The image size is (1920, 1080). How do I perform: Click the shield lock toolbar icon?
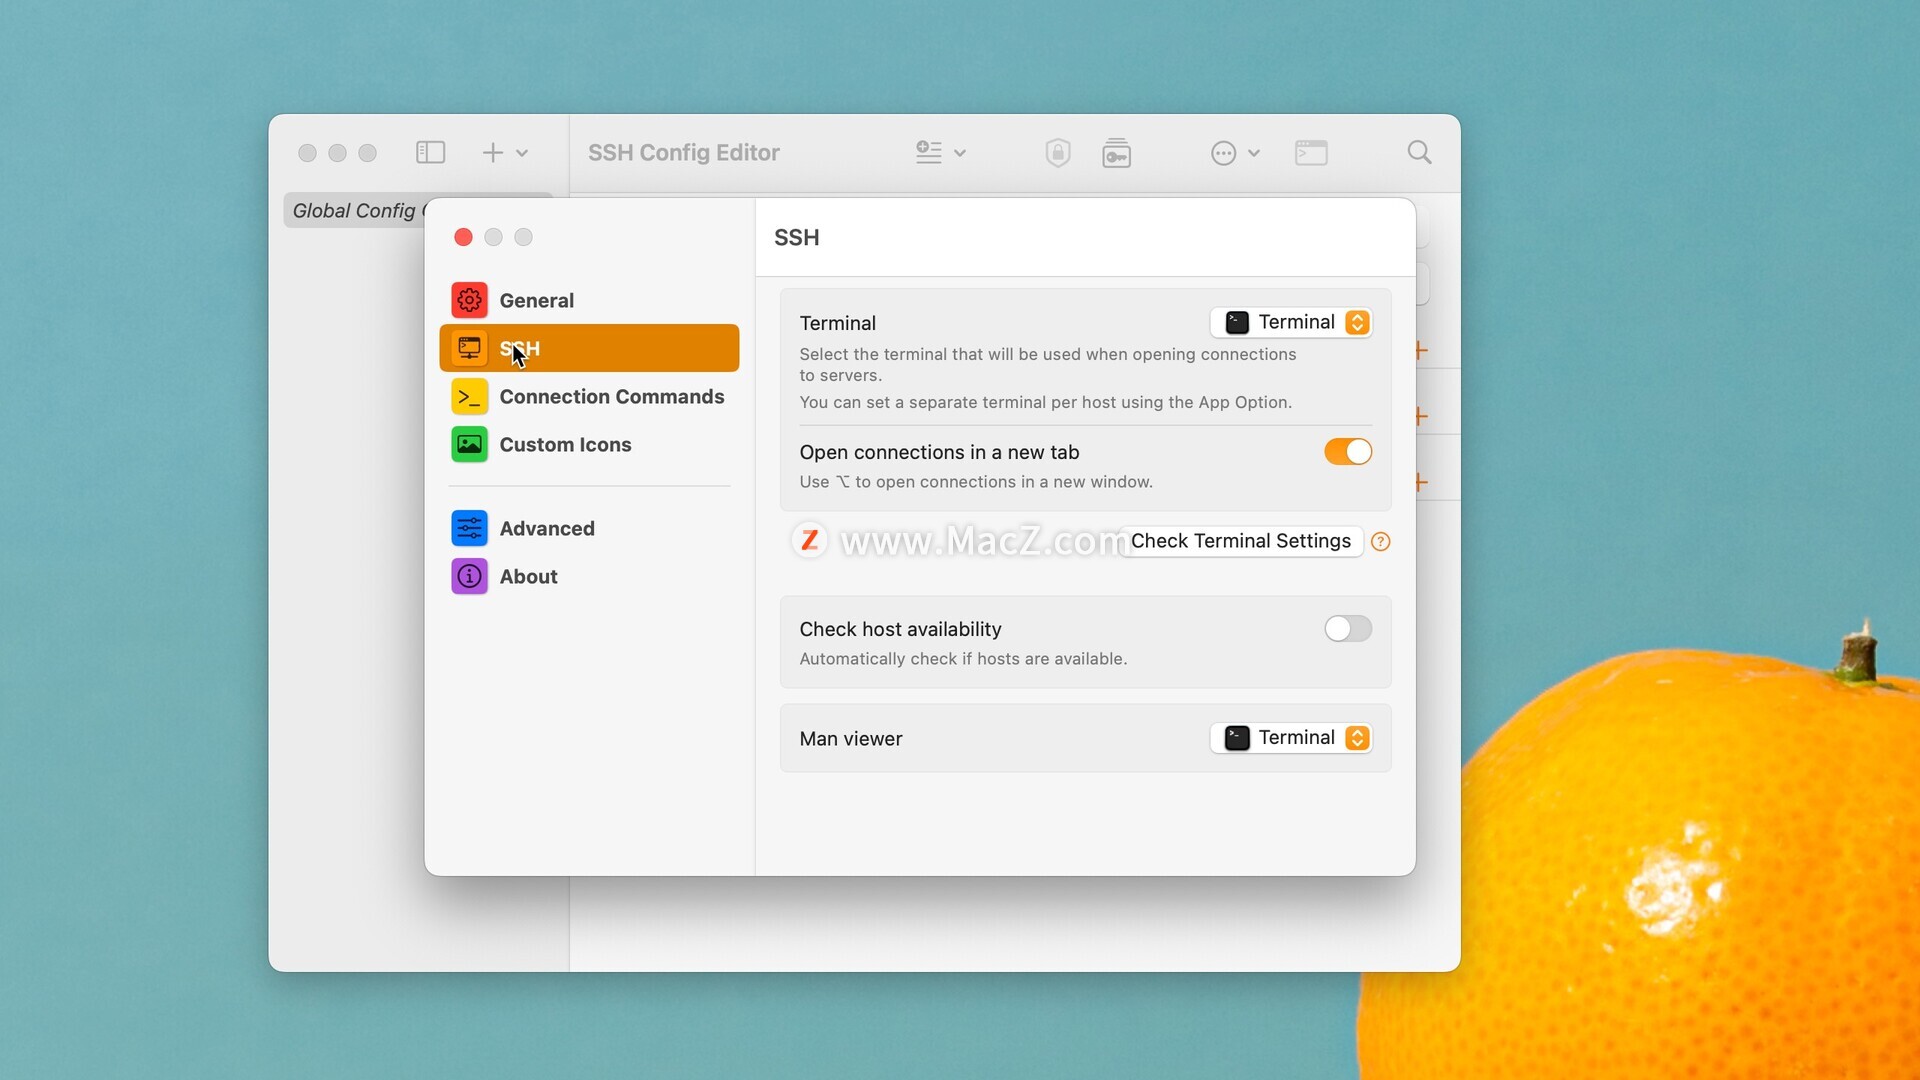click(x=1058, y=152)
